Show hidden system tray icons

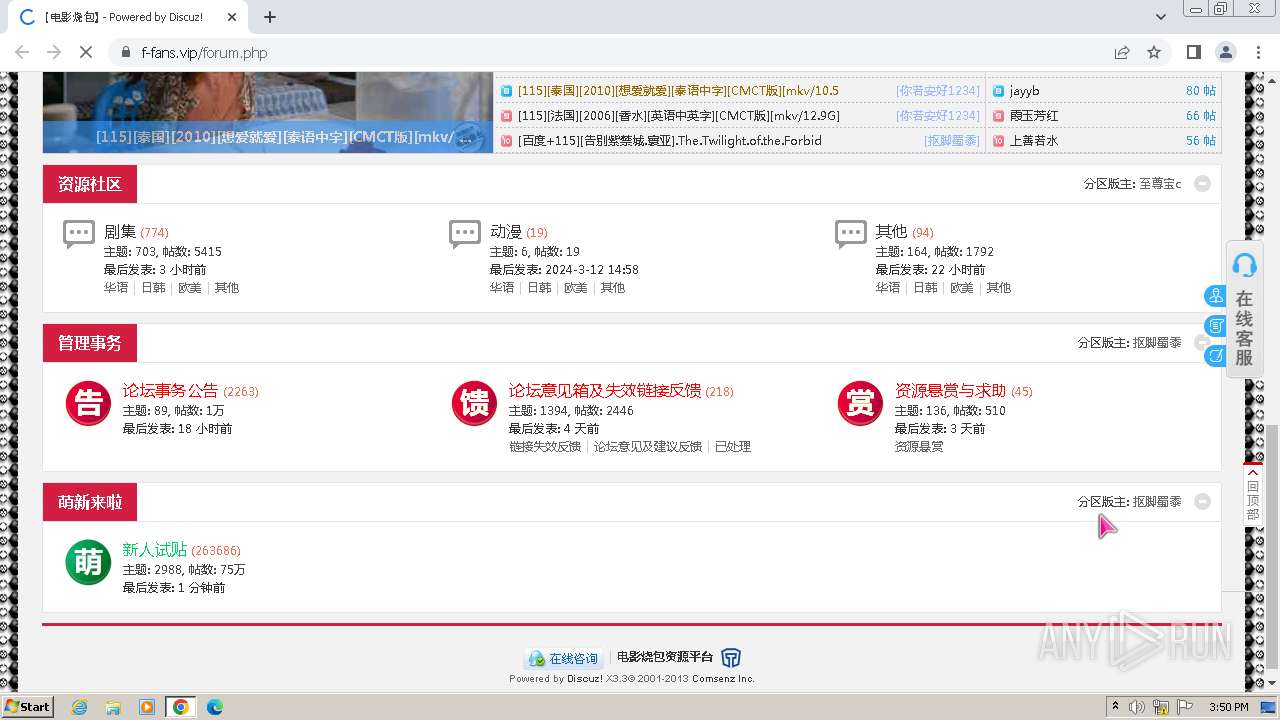tap(1115, 707)
